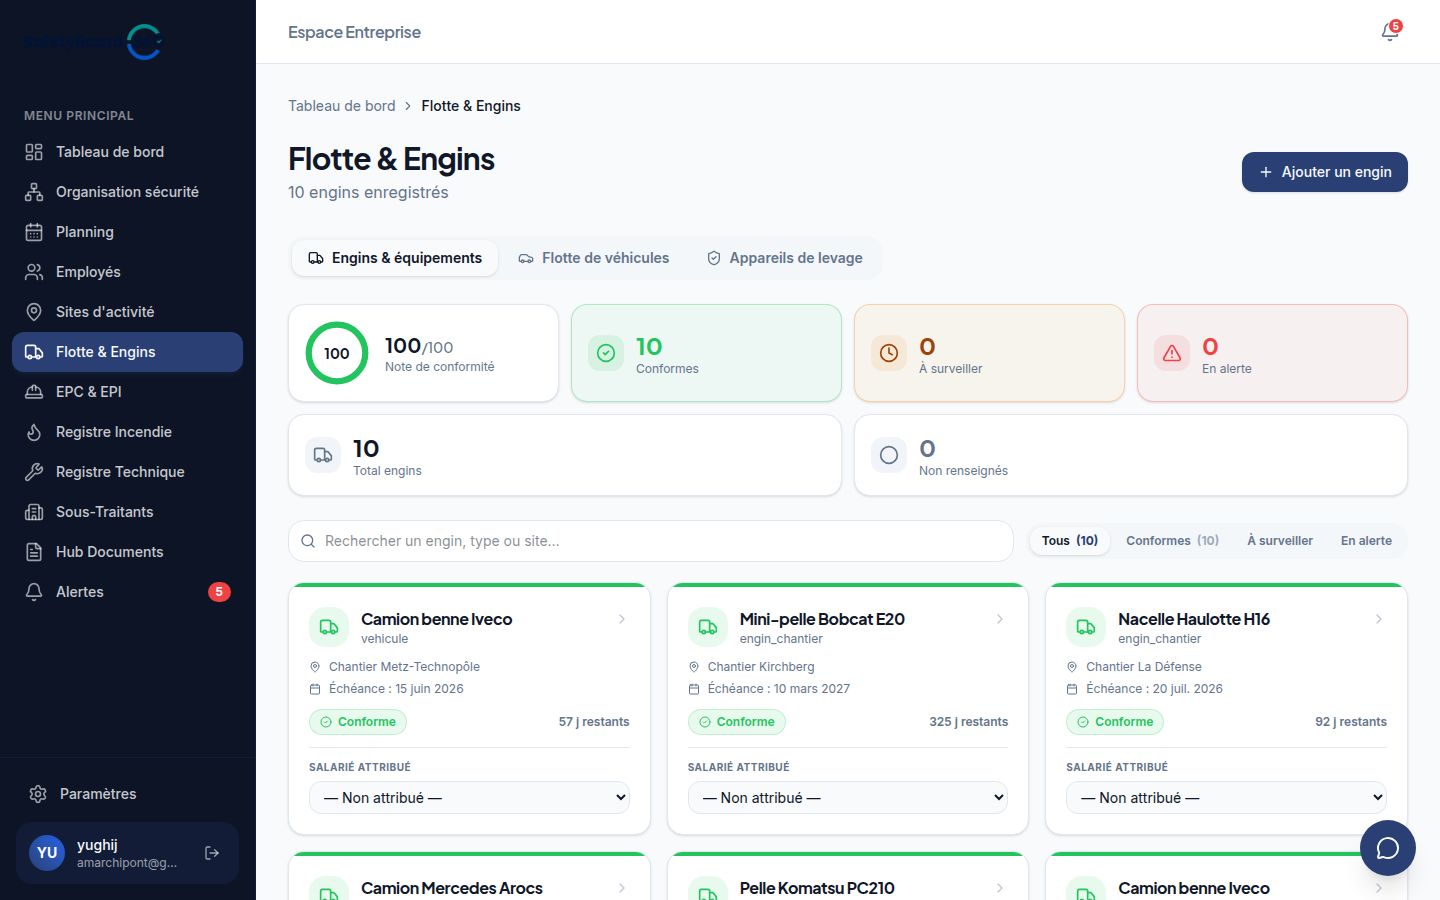Switch to Appareils de levage tab
This screenshot has height=900, width=1440.
coord(785,258)
